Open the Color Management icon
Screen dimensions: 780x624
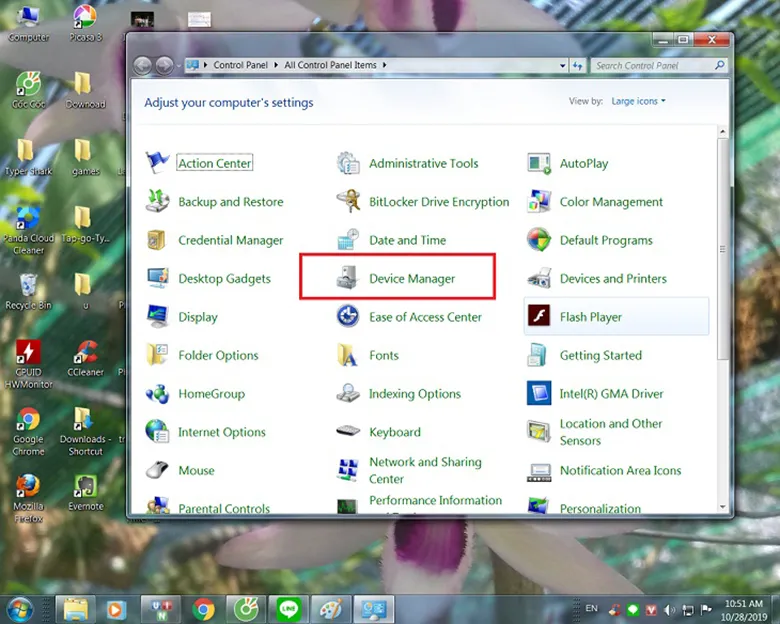539,202
